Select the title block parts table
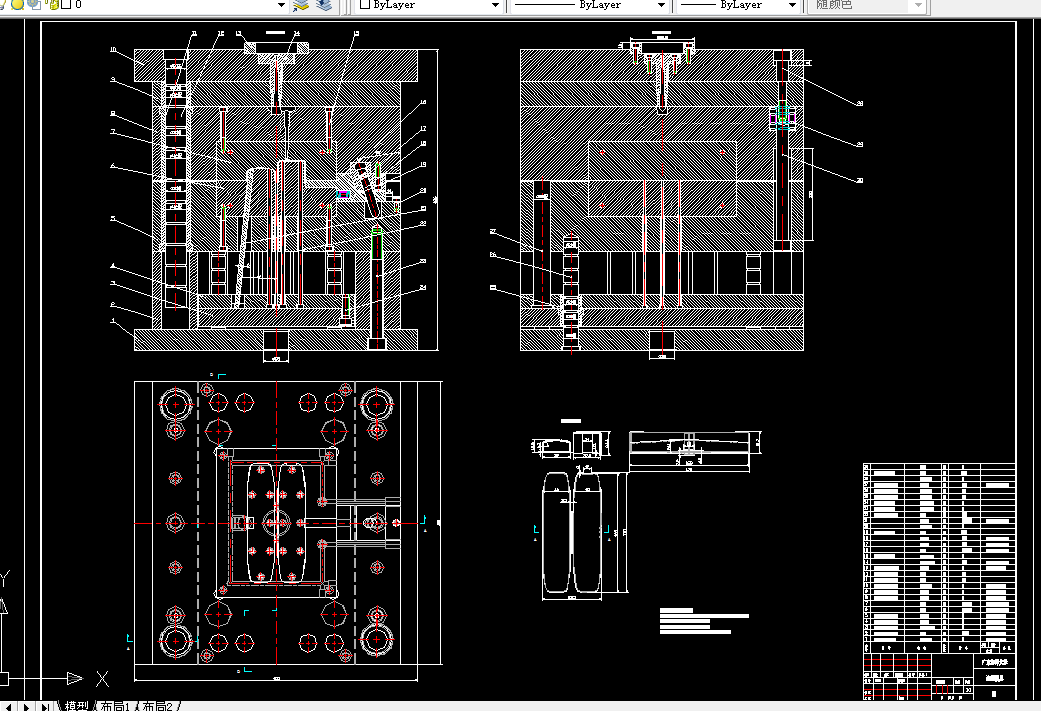Viewport: 1041px width, 711px height. point(939,558)
